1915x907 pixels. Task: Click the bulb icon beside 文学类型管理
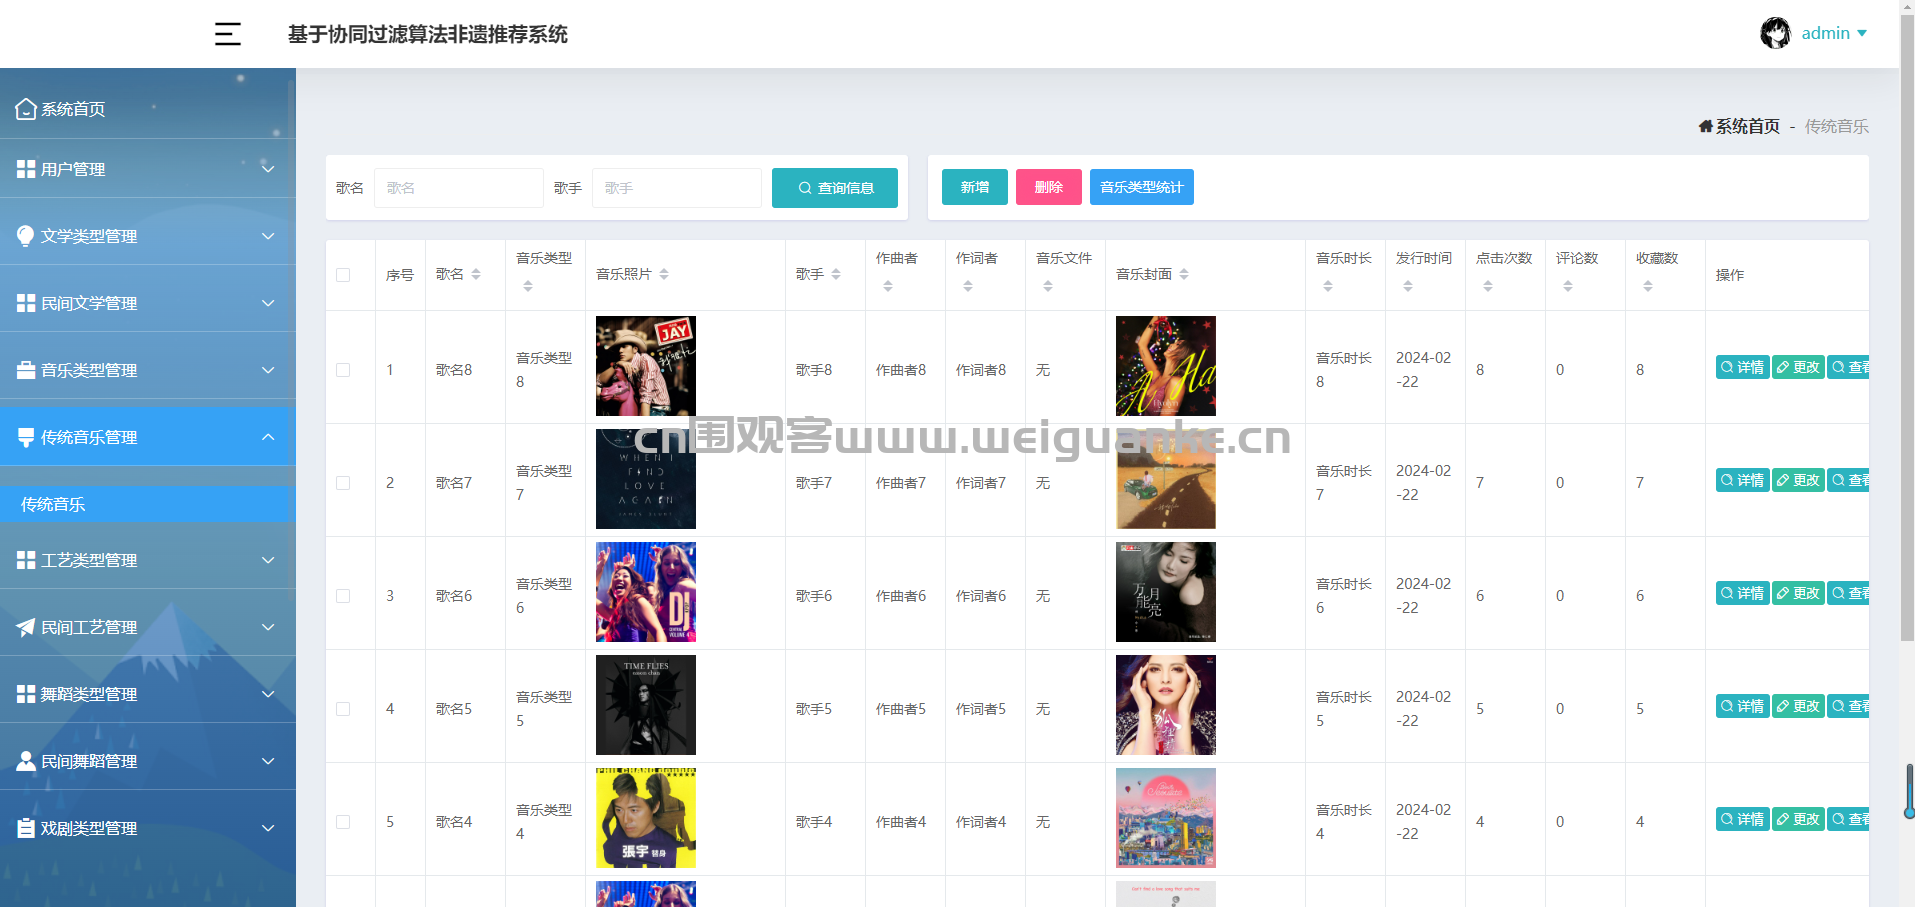point(26,236)
